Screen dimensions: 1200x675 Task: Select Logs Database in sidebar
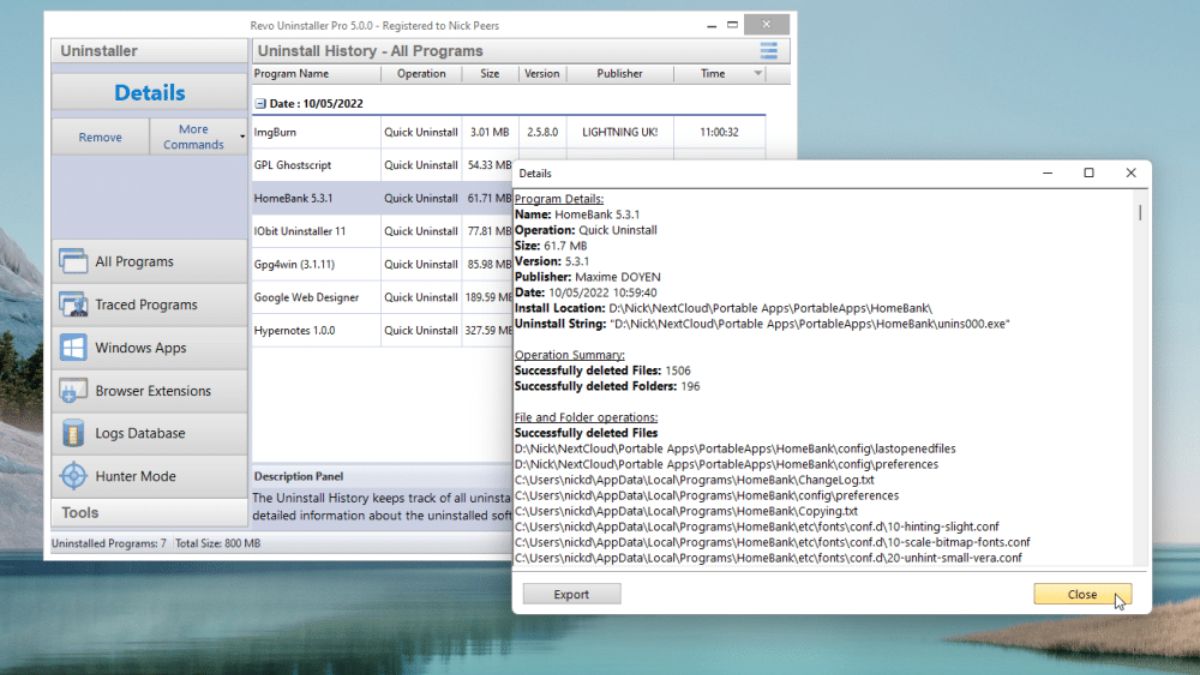[149, 434]
